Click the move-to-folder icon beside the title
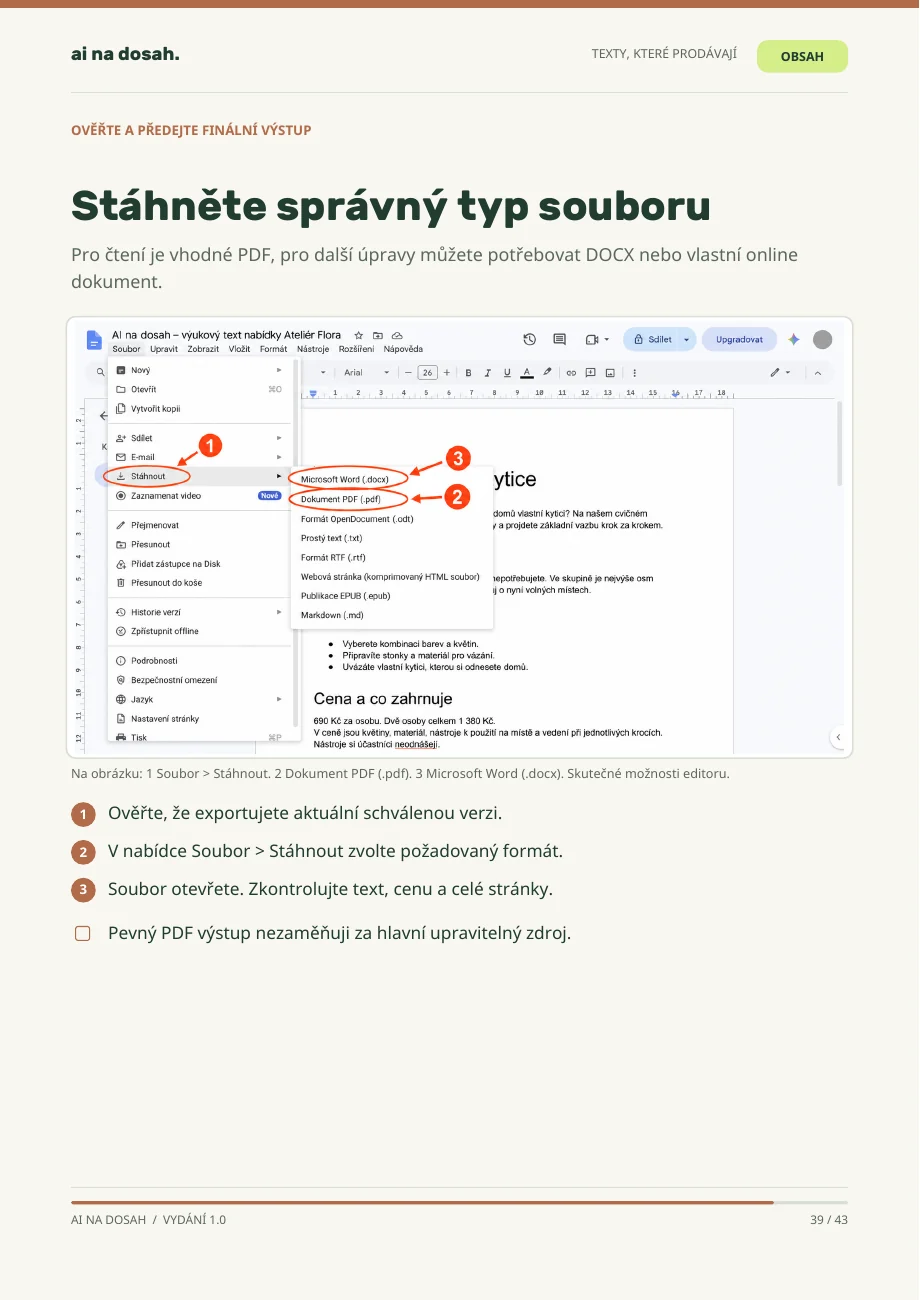Viewport: 920px width, 1300px height. tap(378, 335)
